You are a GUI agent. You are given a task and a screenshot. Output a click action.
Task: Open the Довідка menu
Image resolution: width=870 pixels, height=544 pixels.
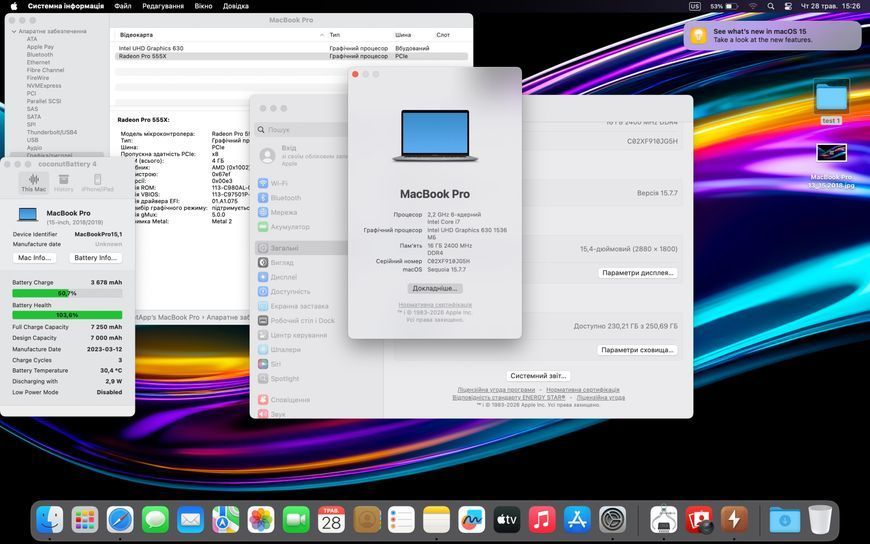[235, 6]
